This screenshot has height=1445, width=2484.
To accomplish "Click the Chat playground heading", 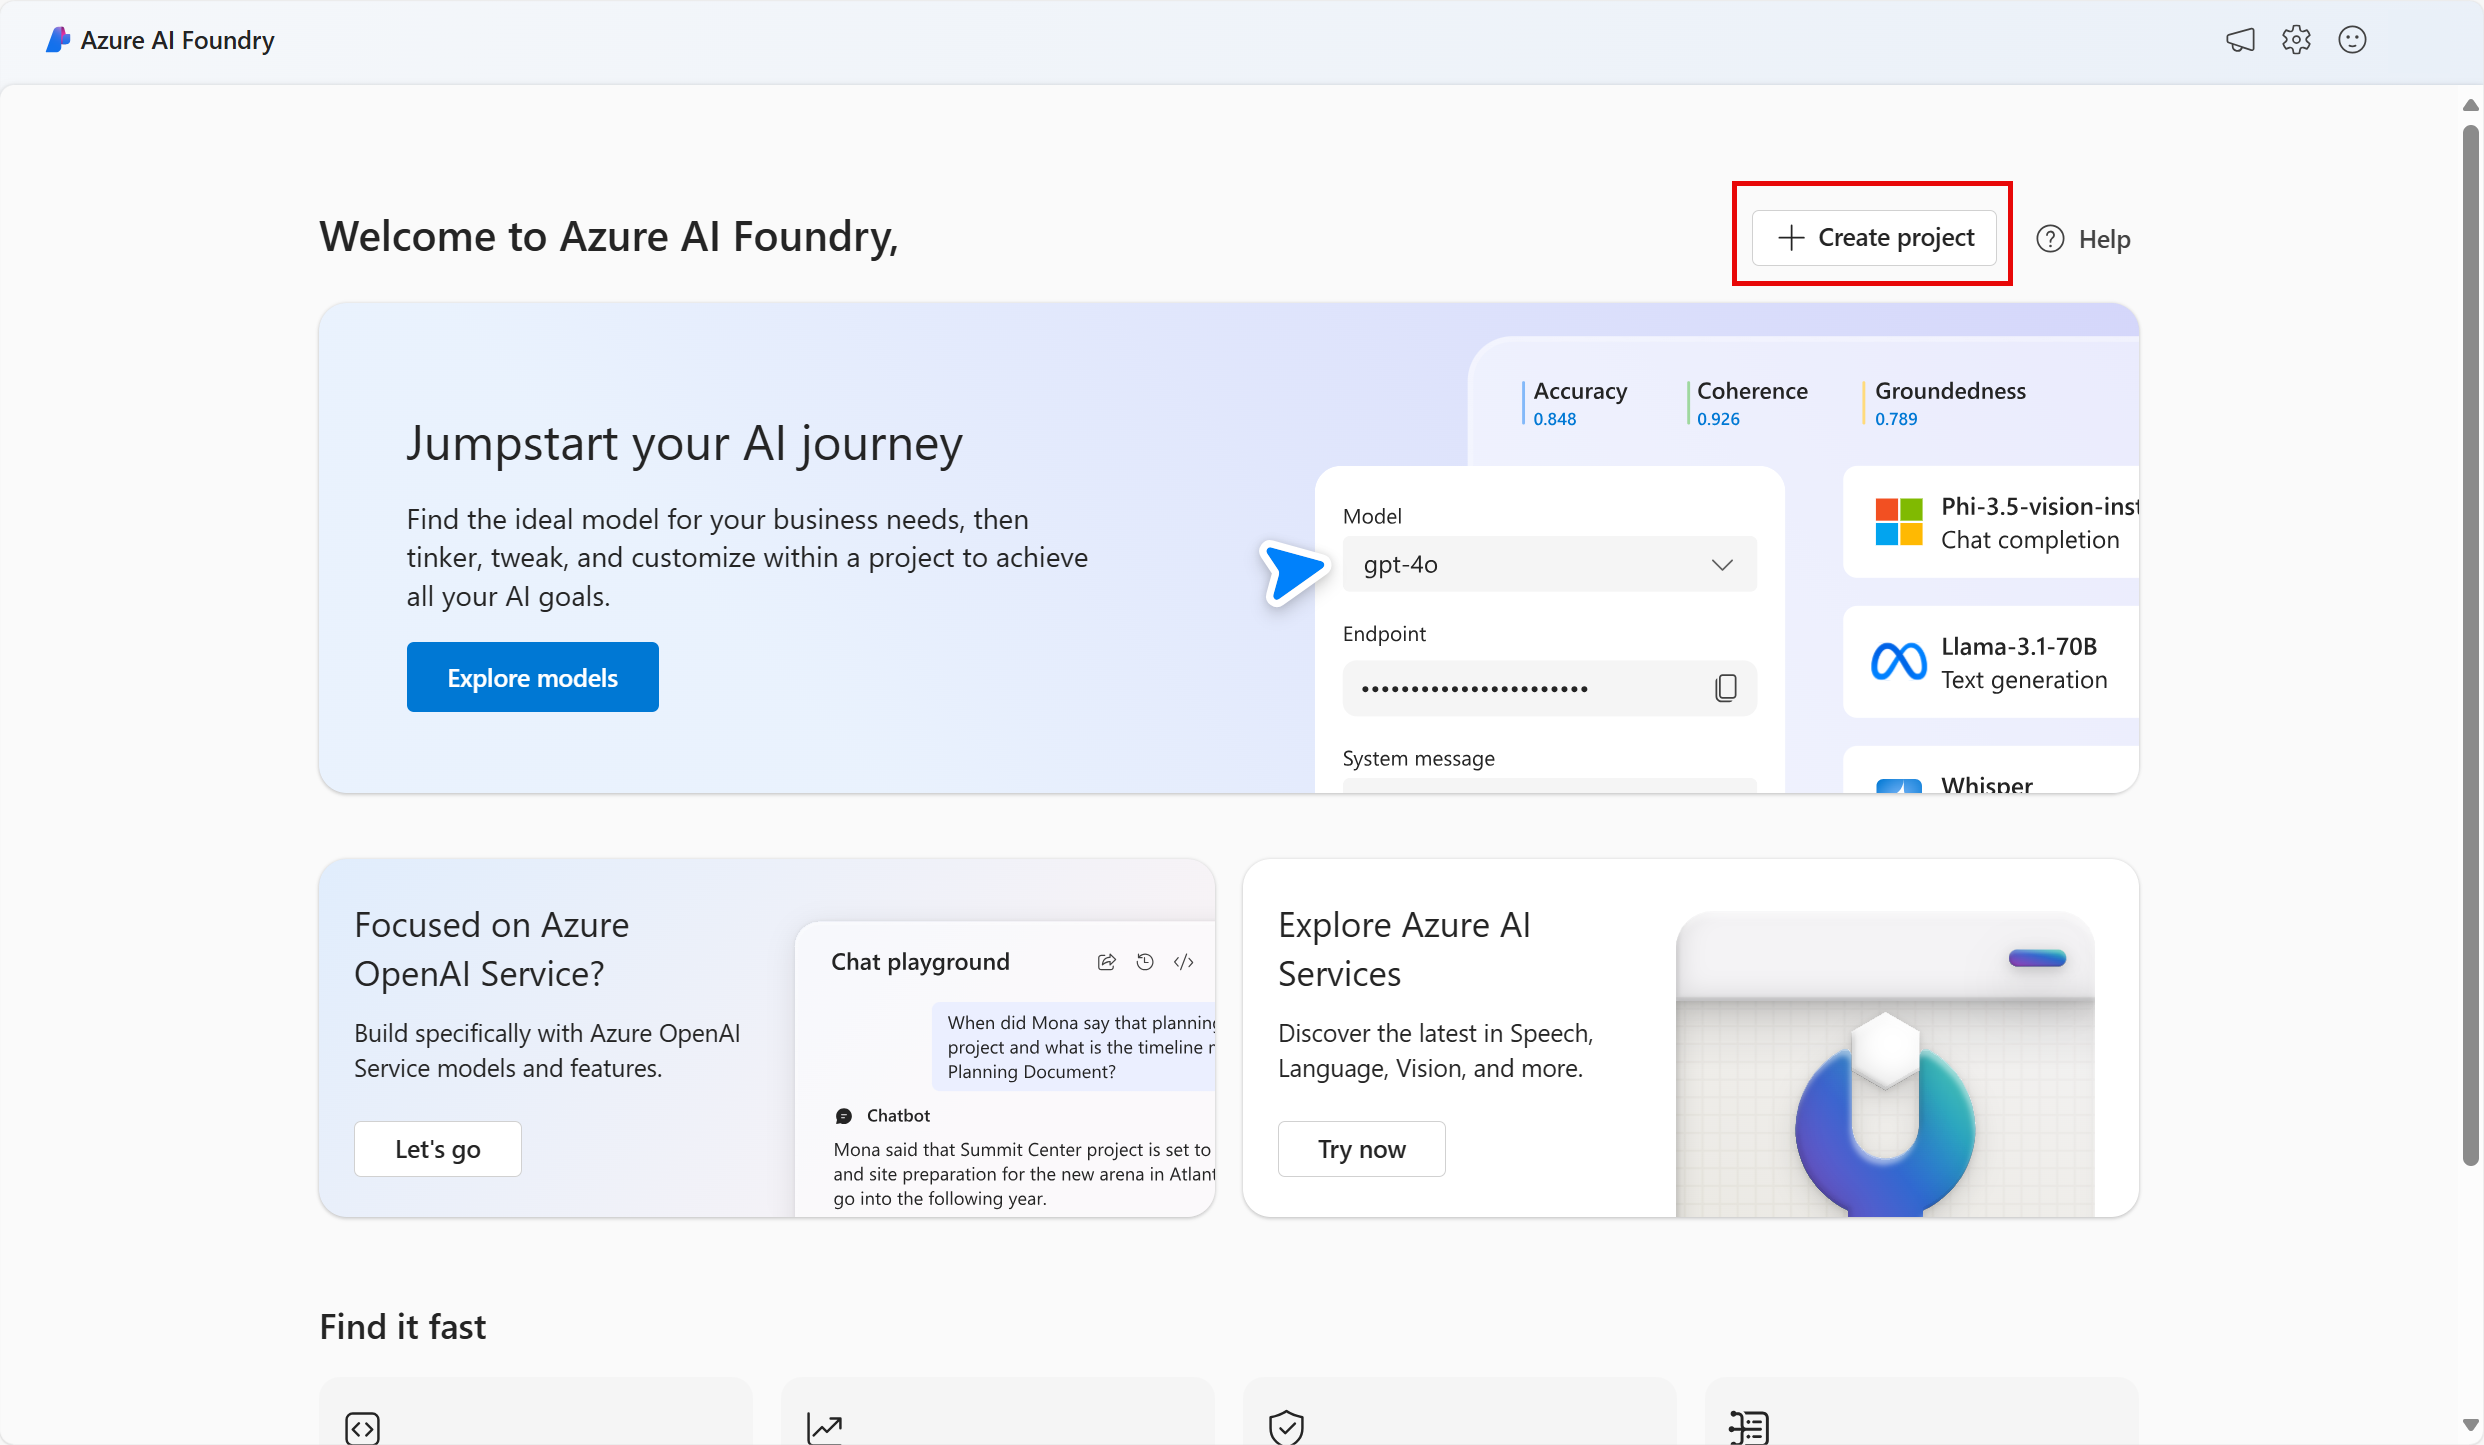I will click(920, 962).
